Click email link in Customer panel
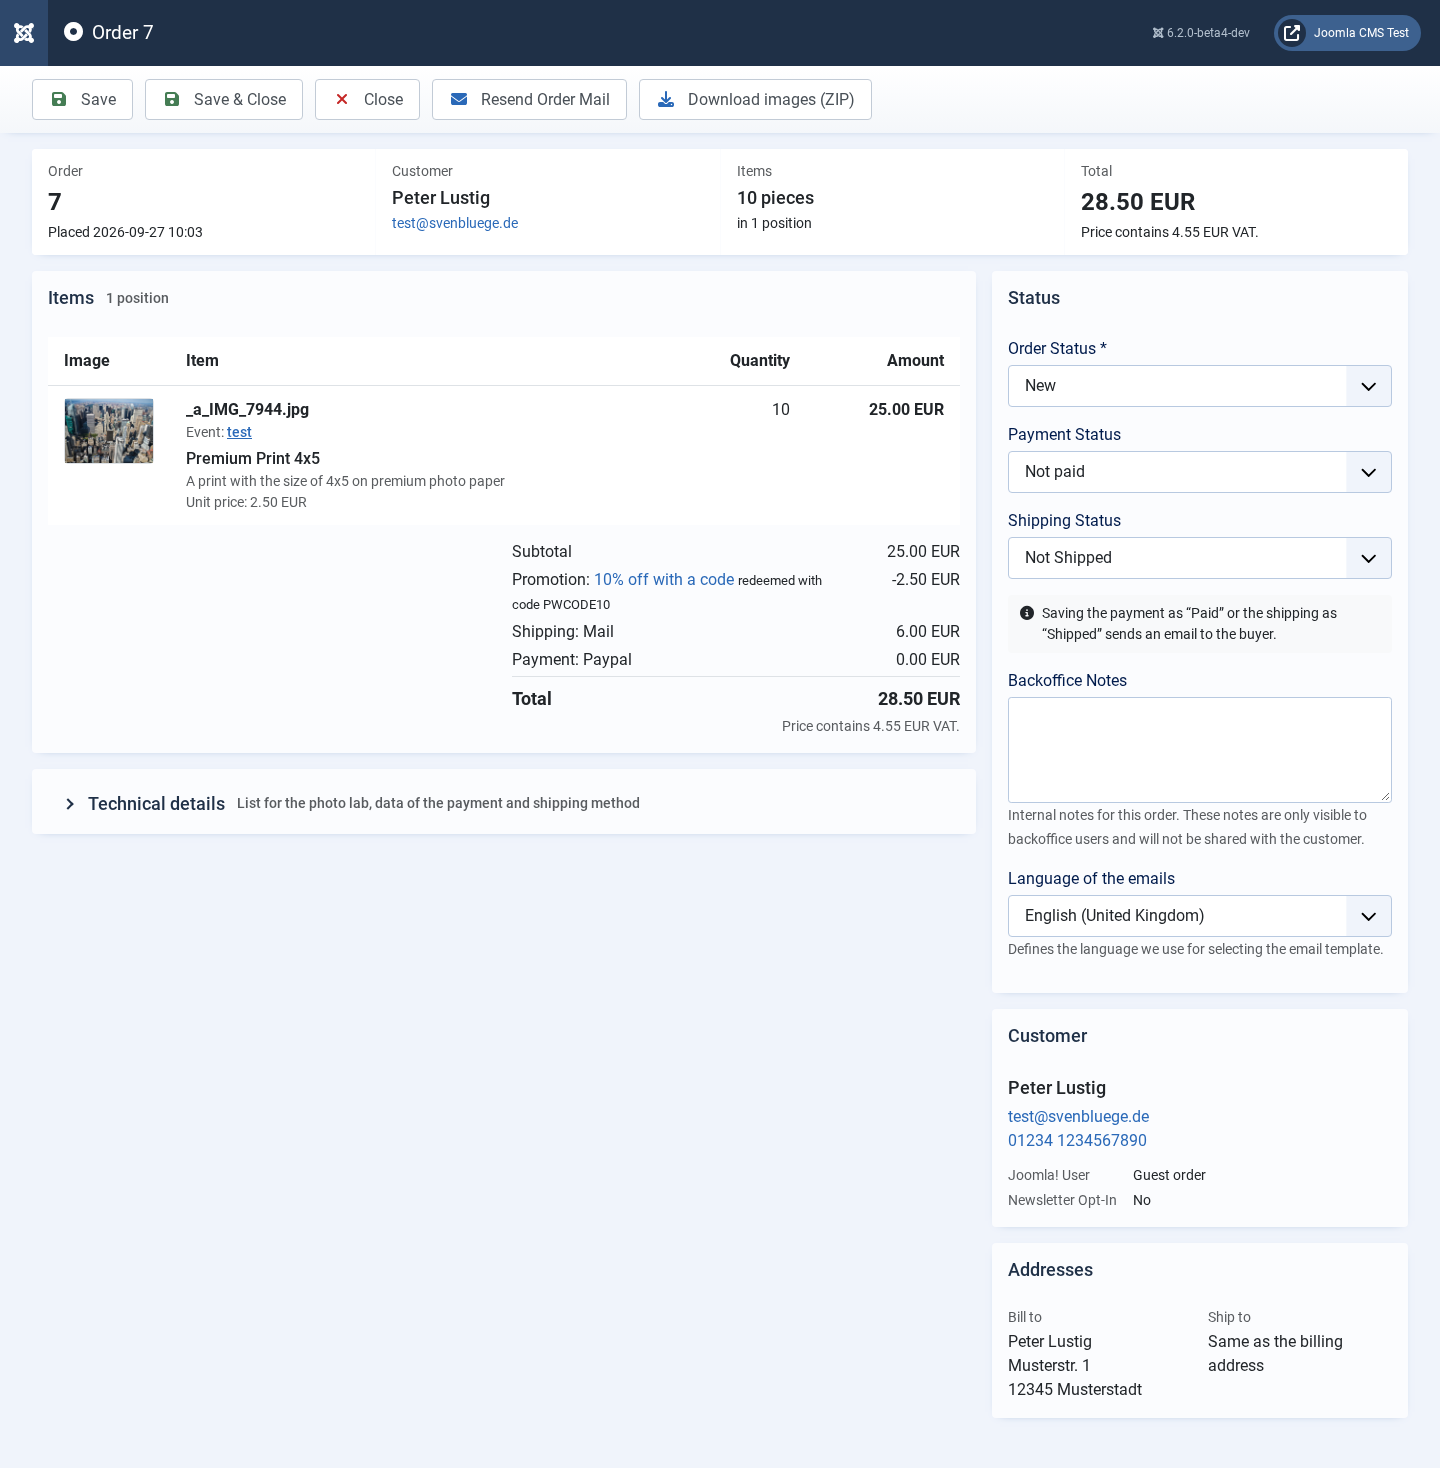Screen dimensions: 1440x1468 pyautogui.click(x=1078, y=1116)
